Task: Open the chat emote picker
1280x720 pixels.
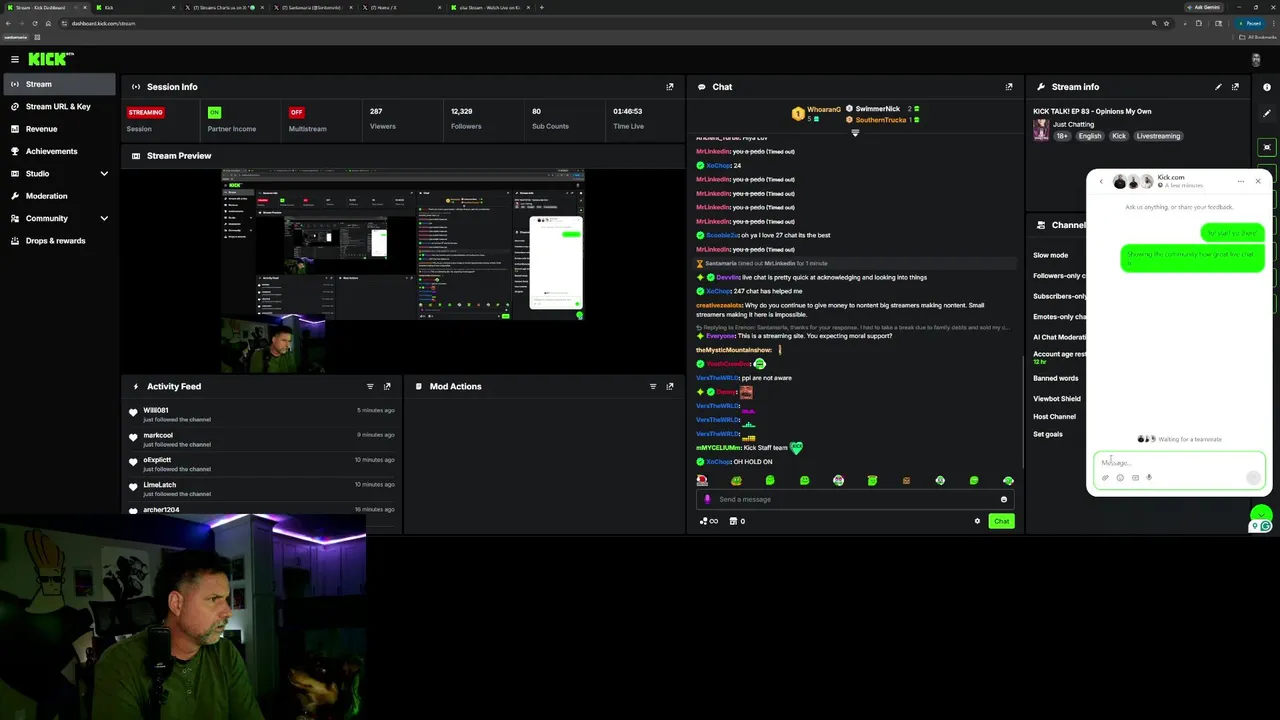Action: coord(1004,499)
